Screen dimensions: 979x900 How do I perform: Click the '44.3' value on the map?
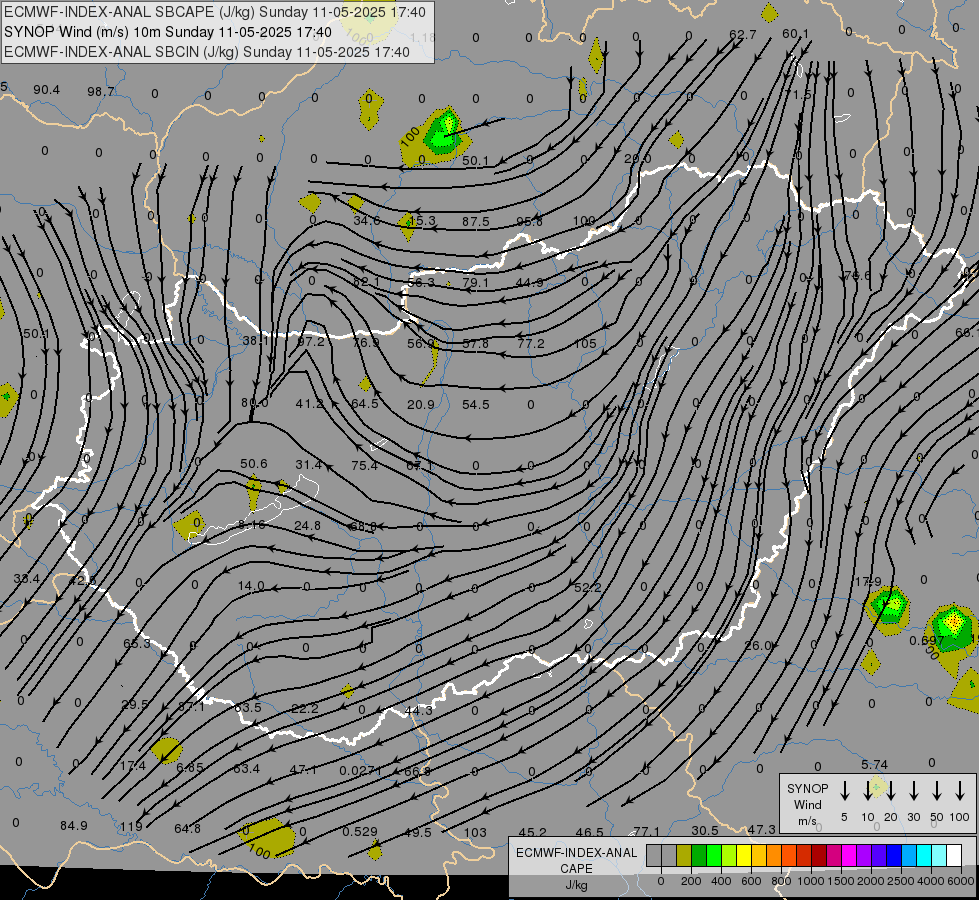(x=418, y=711)
